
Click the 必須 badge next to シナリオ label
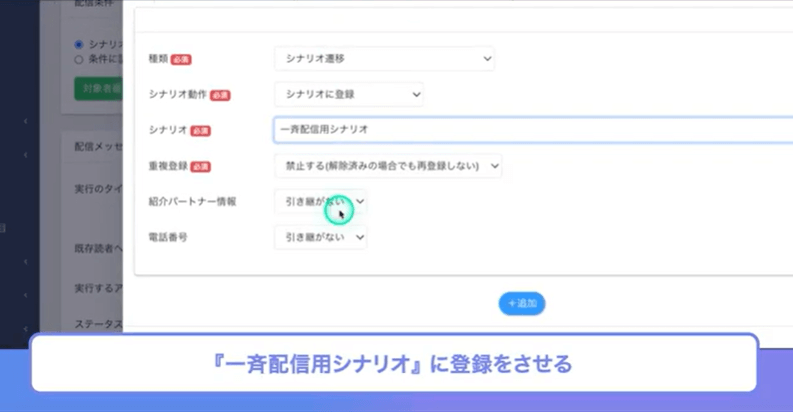(x=201, y=131)
